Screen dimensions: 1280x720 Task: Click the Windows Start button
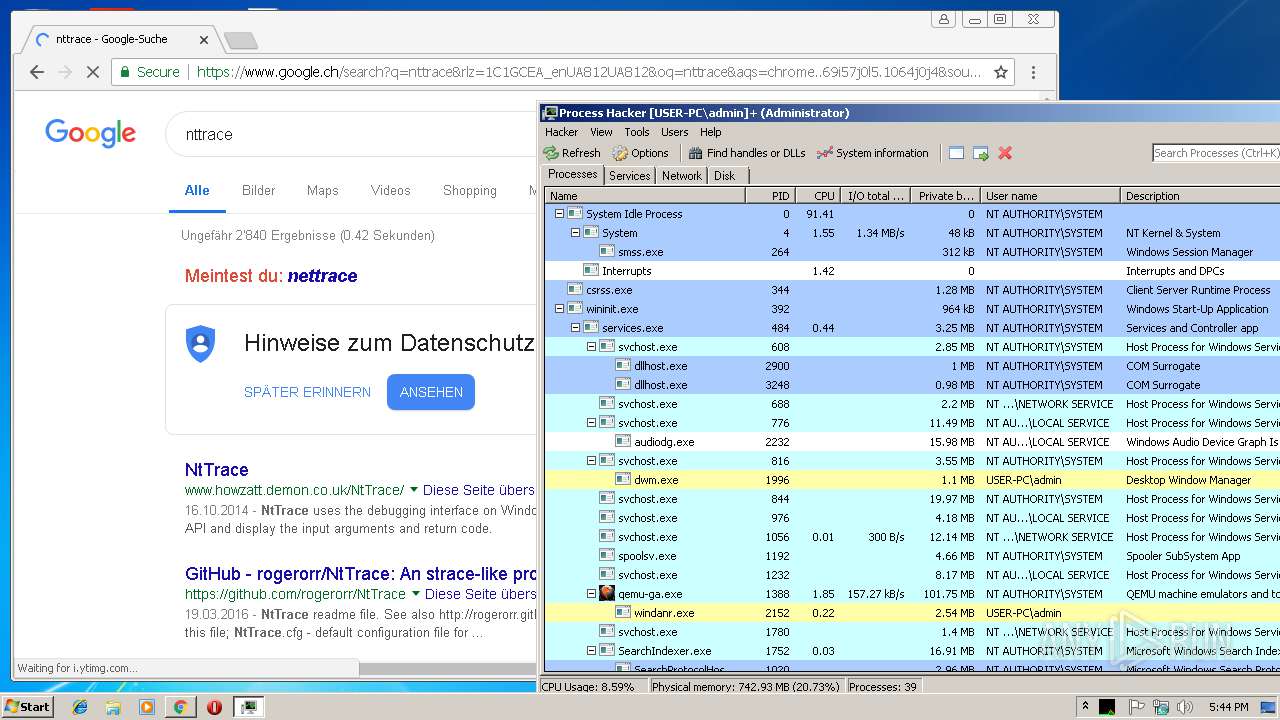click(27, 706)
